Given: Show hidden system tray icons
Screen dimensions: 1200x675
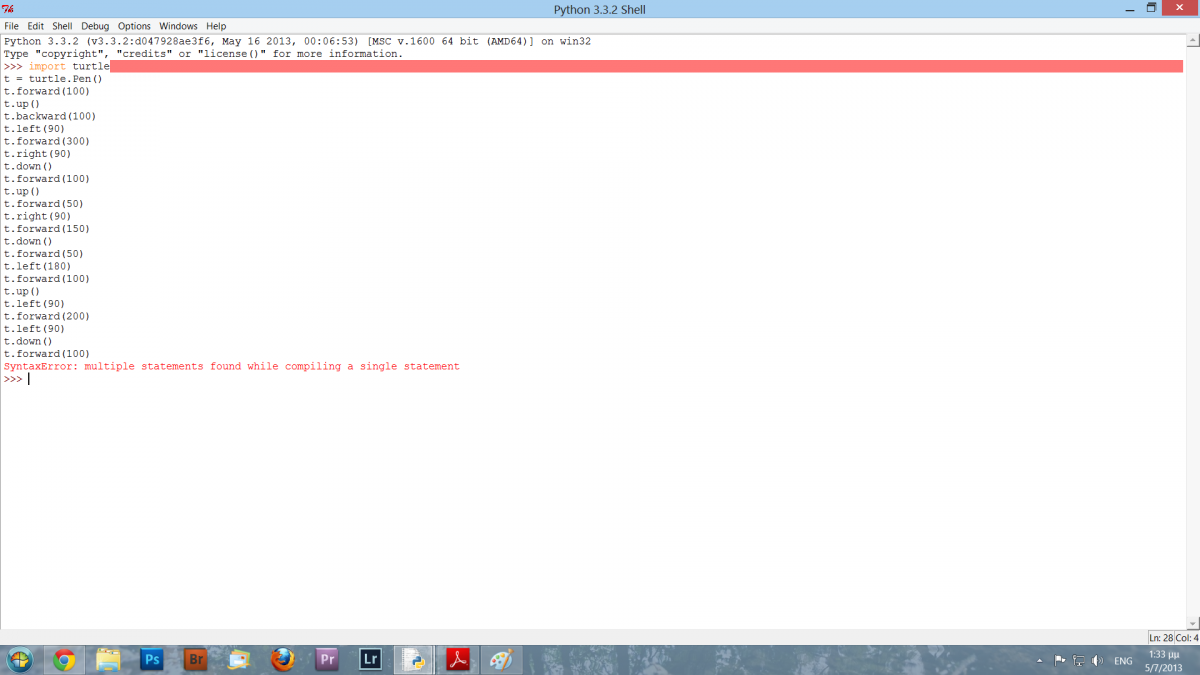Looking at the screenshot, I should 1039,661.
